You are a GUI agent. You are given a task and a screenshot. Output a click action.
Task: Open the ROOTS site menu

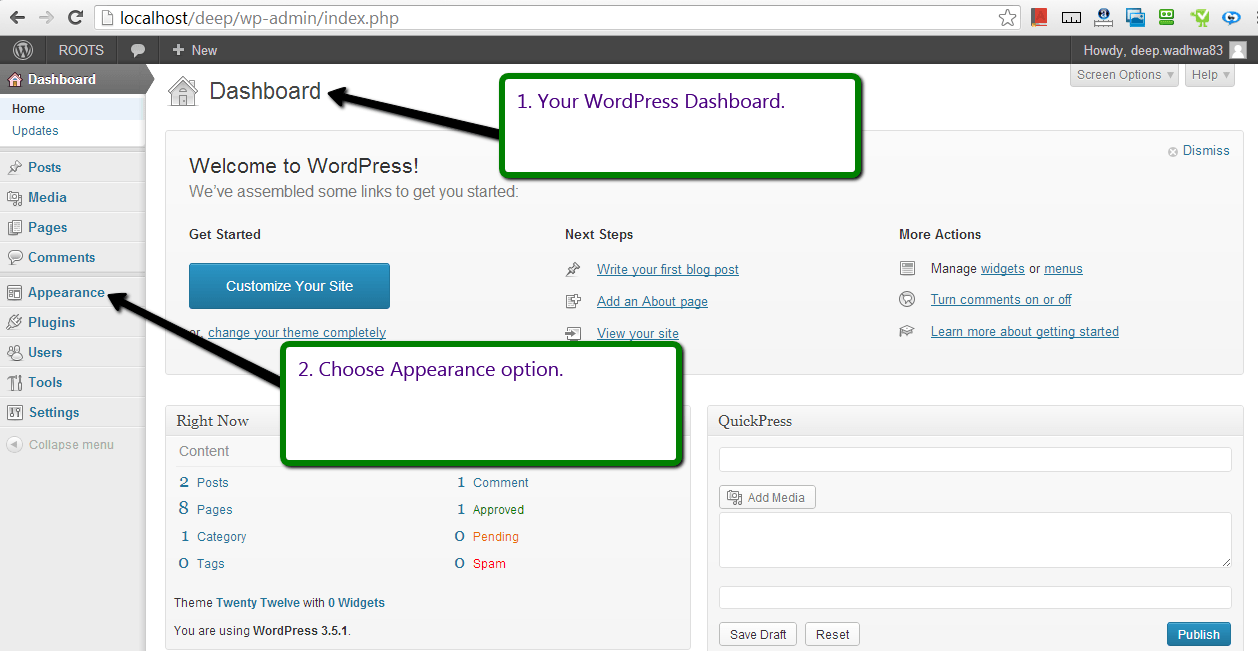coord(81,50)
